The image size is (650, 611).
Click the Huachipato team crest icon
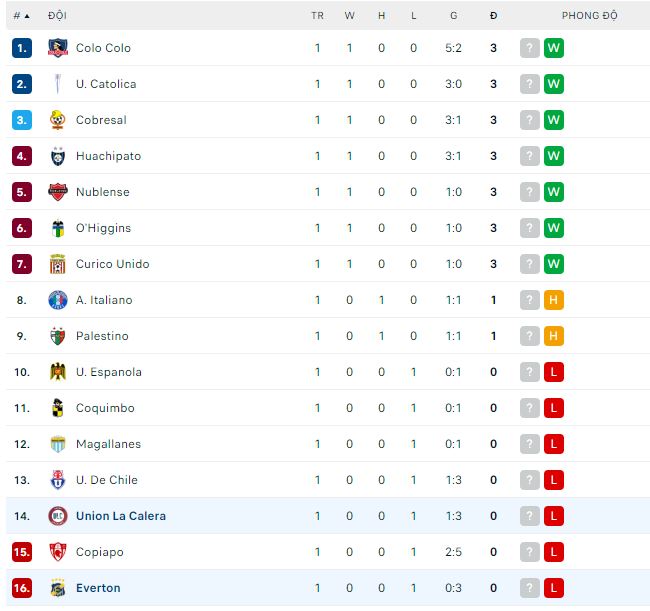pyautogui.click(x=57, y=156)
